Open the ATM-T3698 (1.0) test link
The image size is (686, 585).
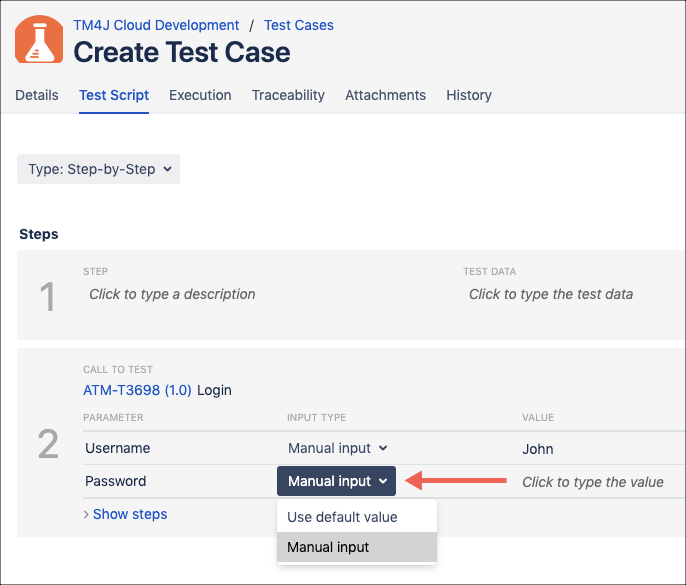tap(138, 389)
